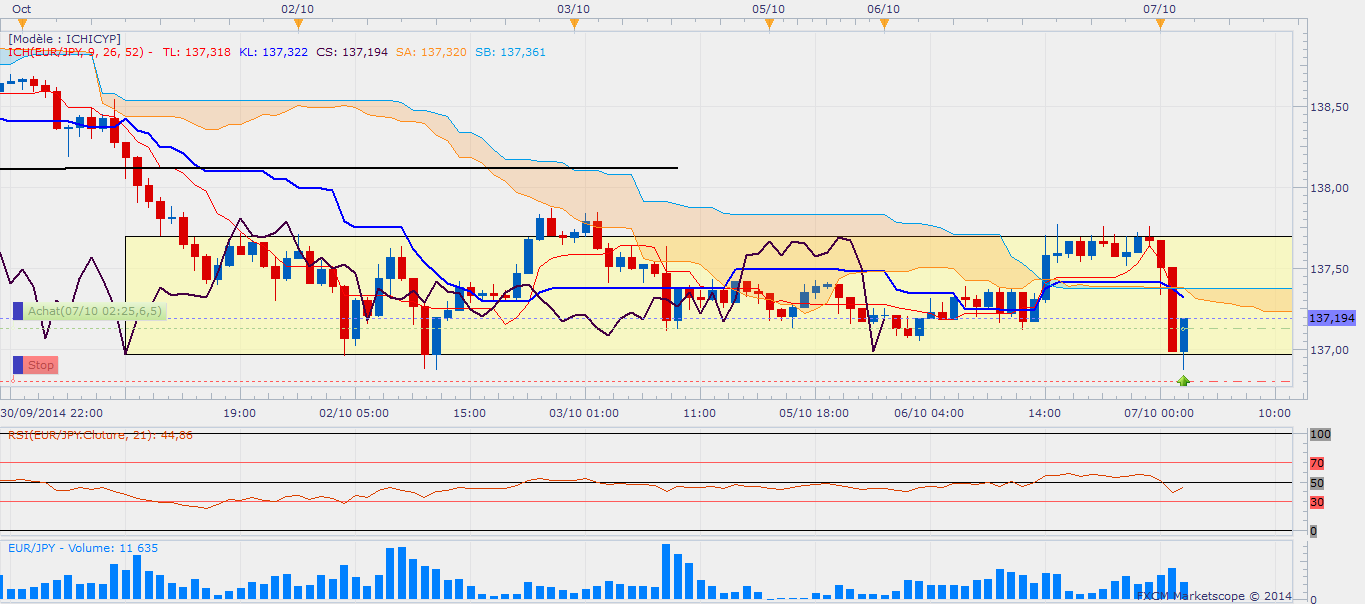Image resolution: width=1365 pixels, height=604 pixels.
Task: Select the orange day marker under '03/10'
Action: click(573, 25)
